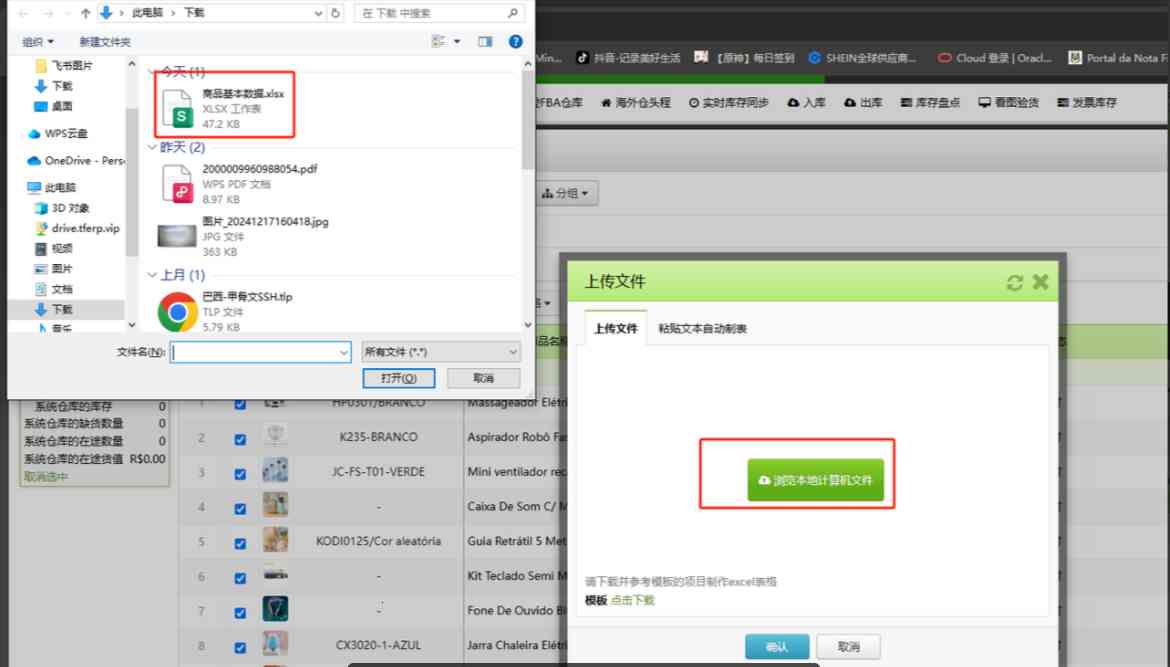Refresh the 下载 folder via address bar icon

coord(335,14)
